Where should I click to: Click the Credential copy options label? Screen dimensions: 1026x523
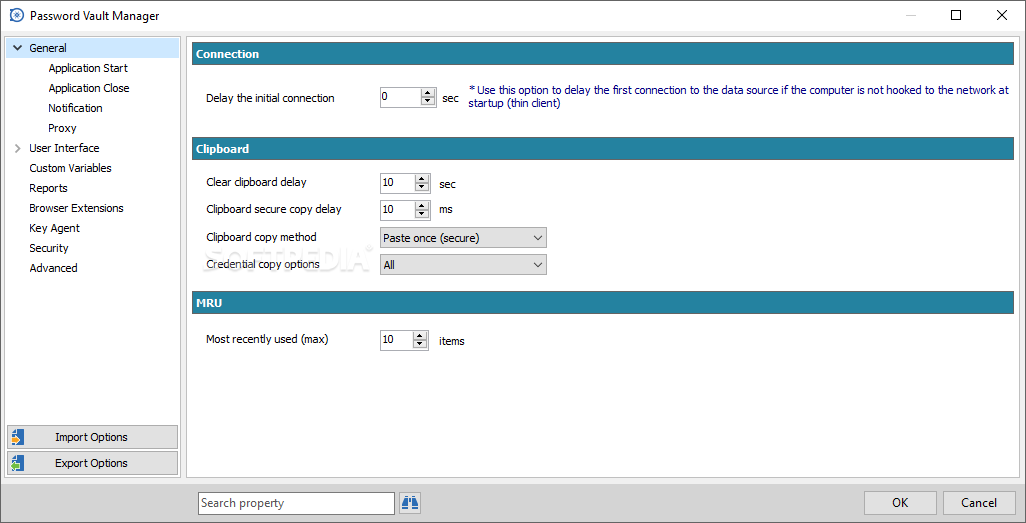pyautogui.click(x=262, y=264)
